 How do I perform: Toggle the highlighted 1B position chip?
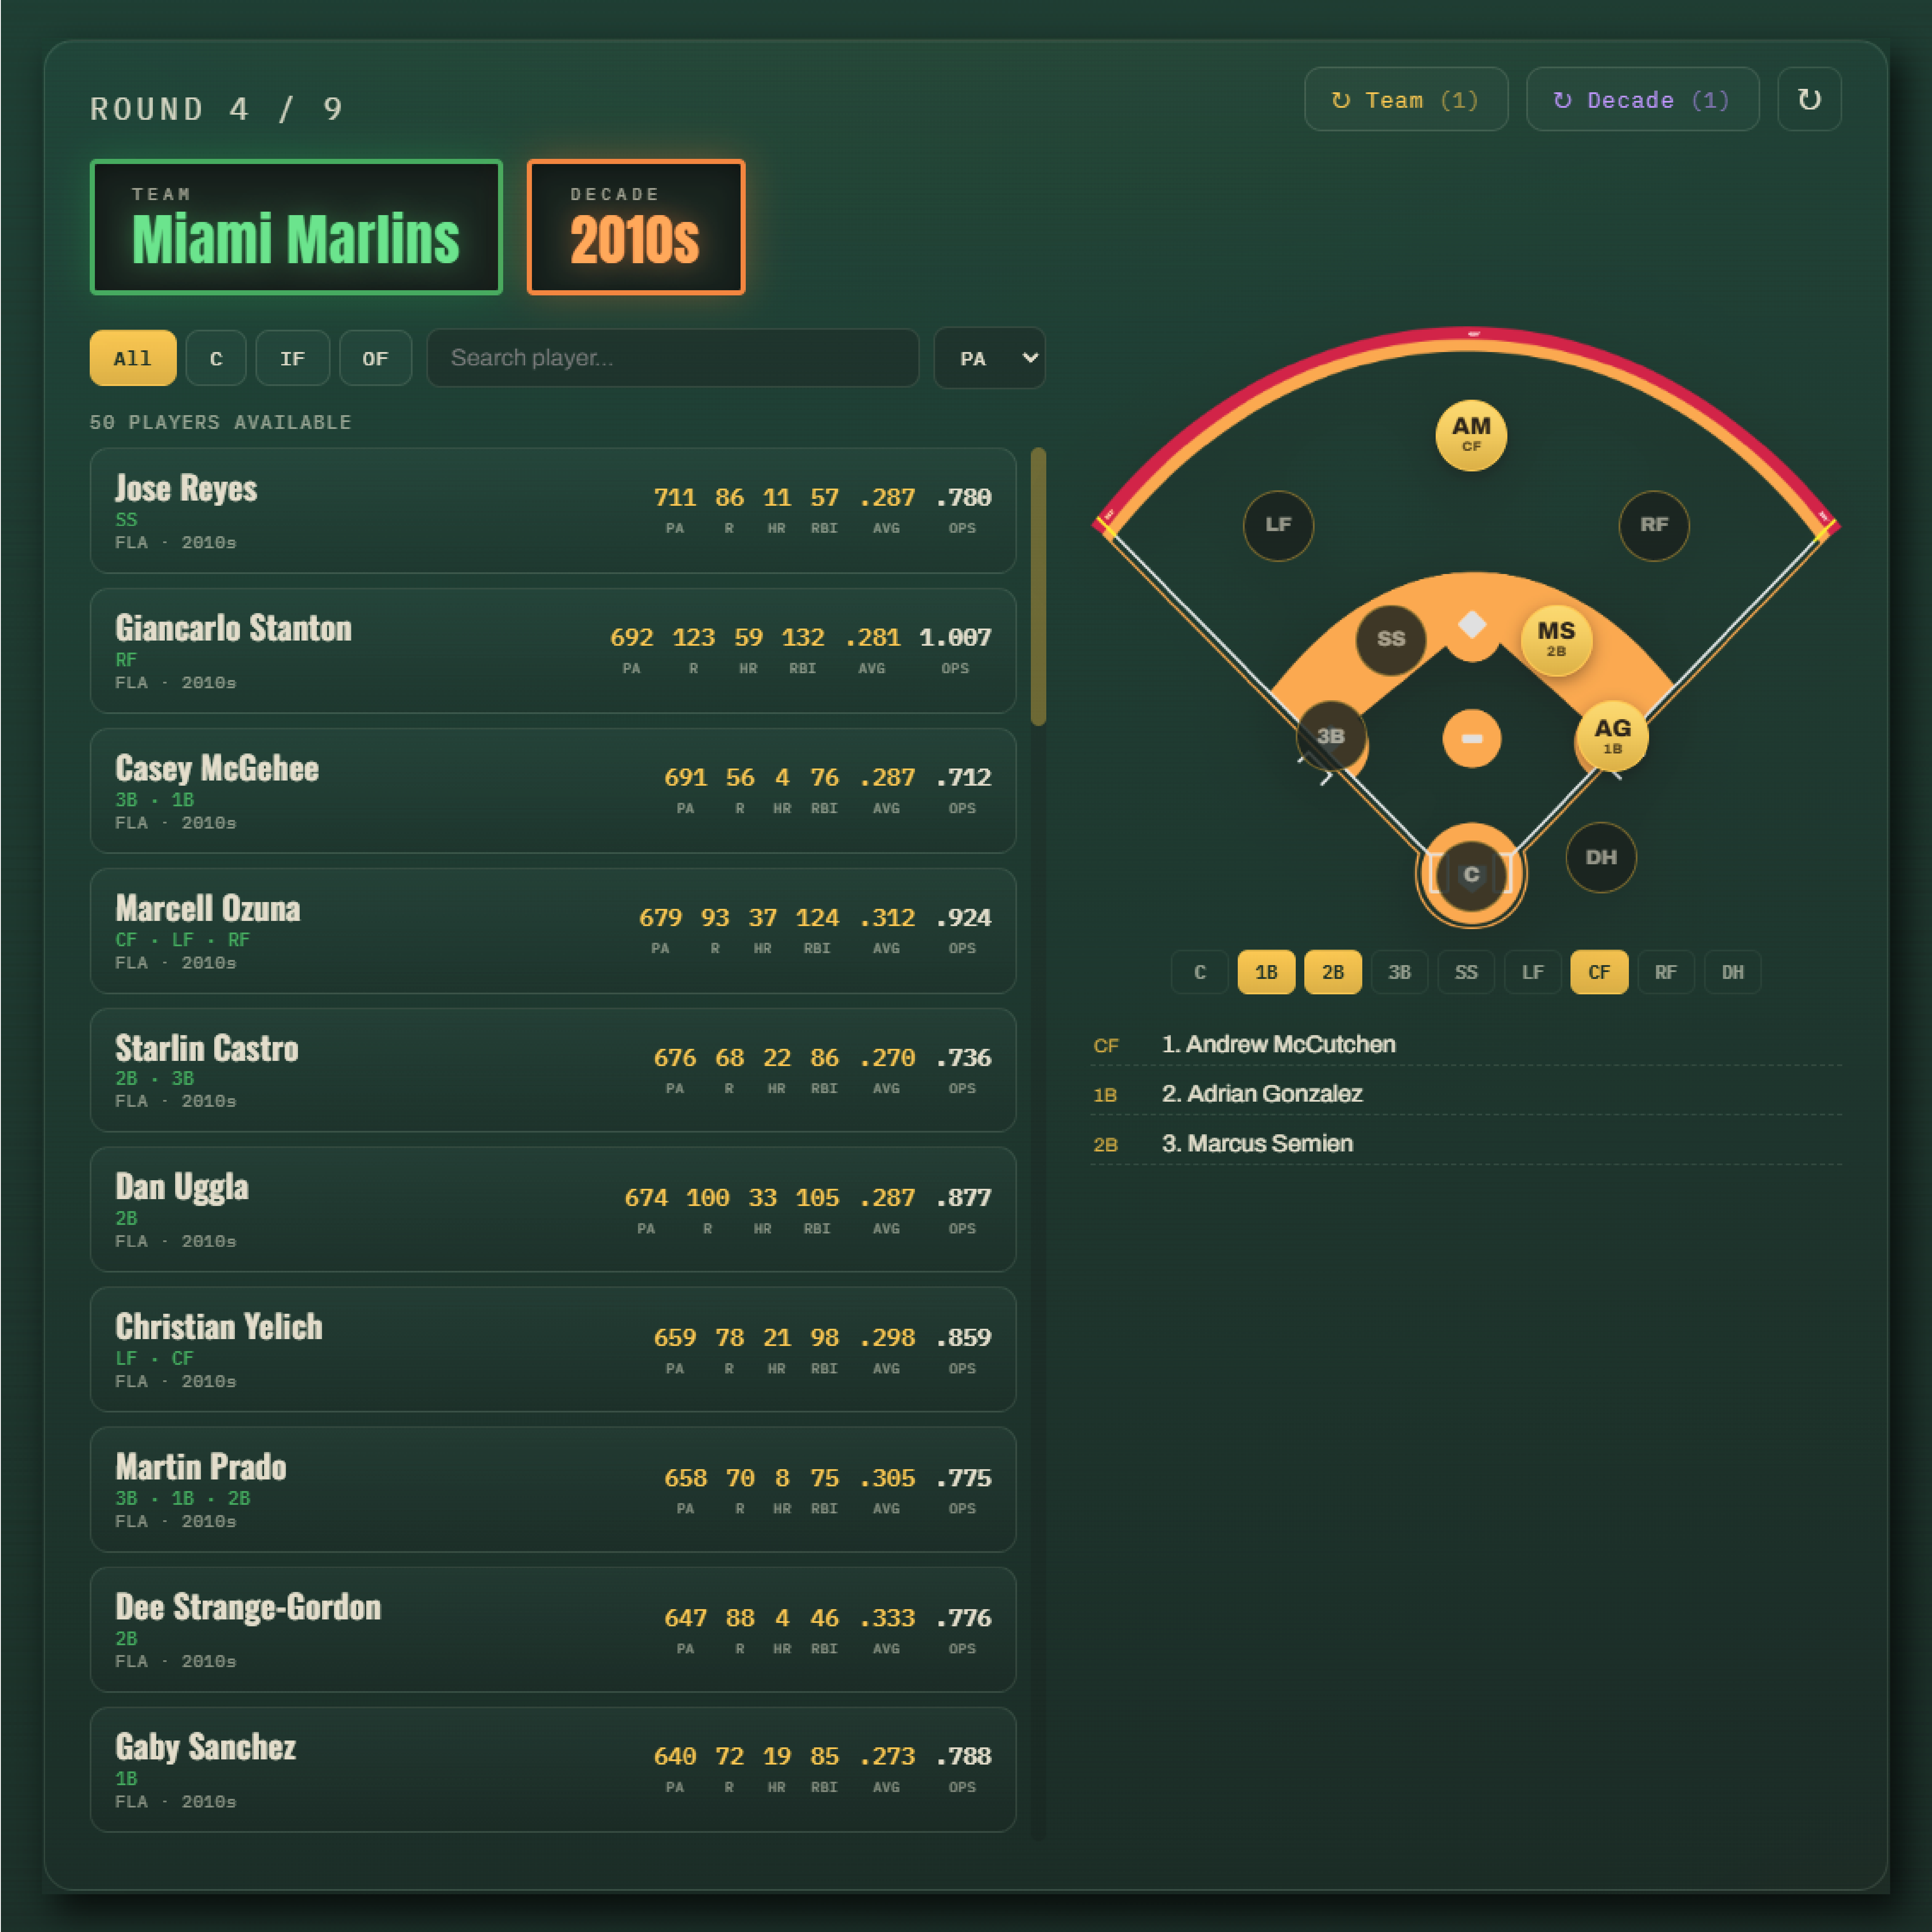pyautogui.click(x=1266, y=972)
